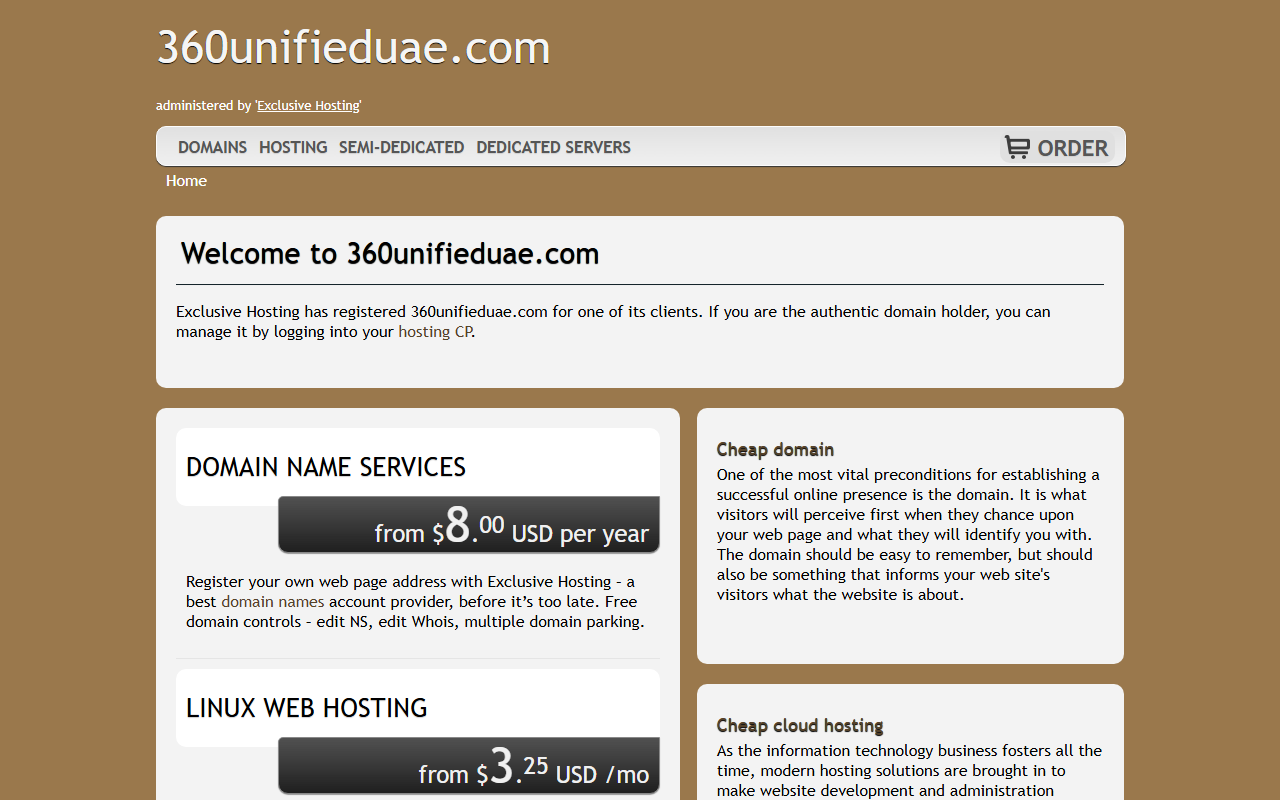Click the shopping cart icon beside ORDER
1280x800 pixels.
pos(1017,147)
